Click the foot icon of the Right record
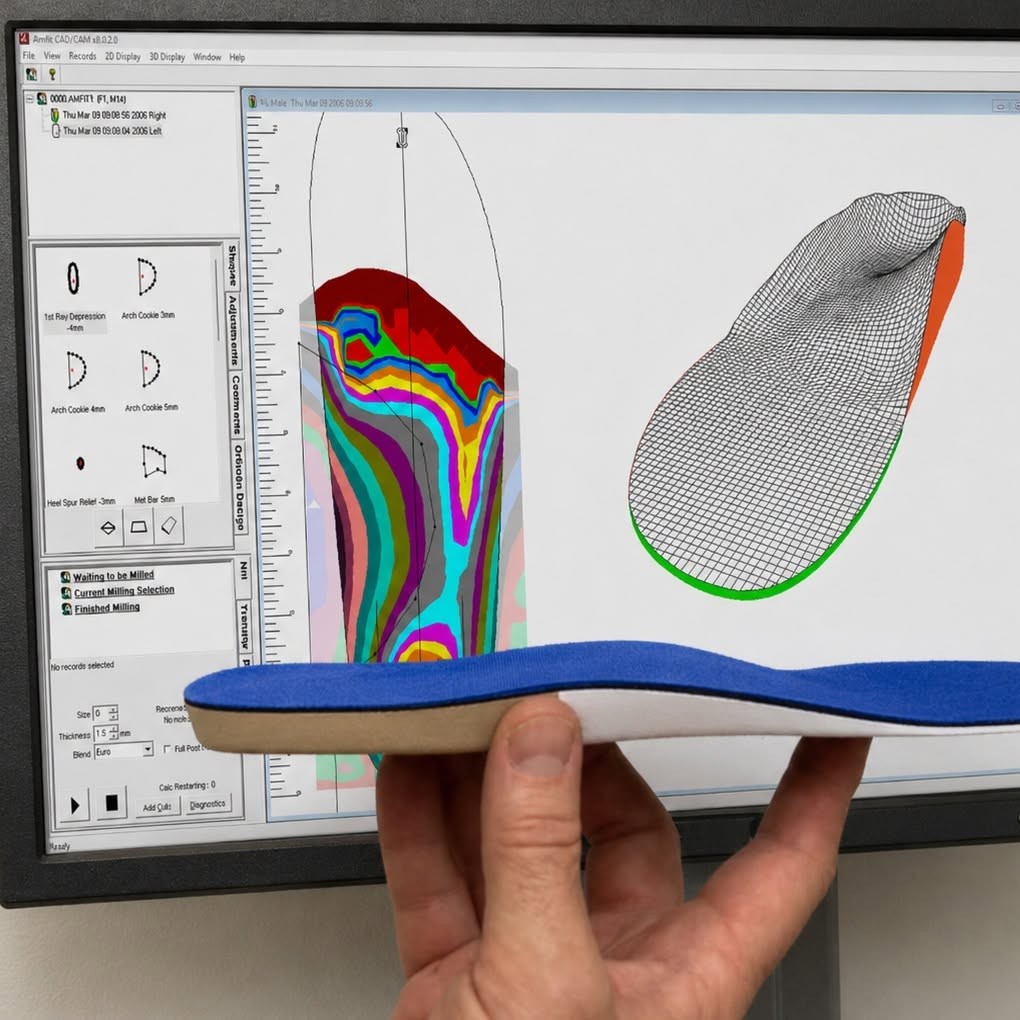Image resolution: width=1020 pixels, height=1020 pixels. click(55, 116)
